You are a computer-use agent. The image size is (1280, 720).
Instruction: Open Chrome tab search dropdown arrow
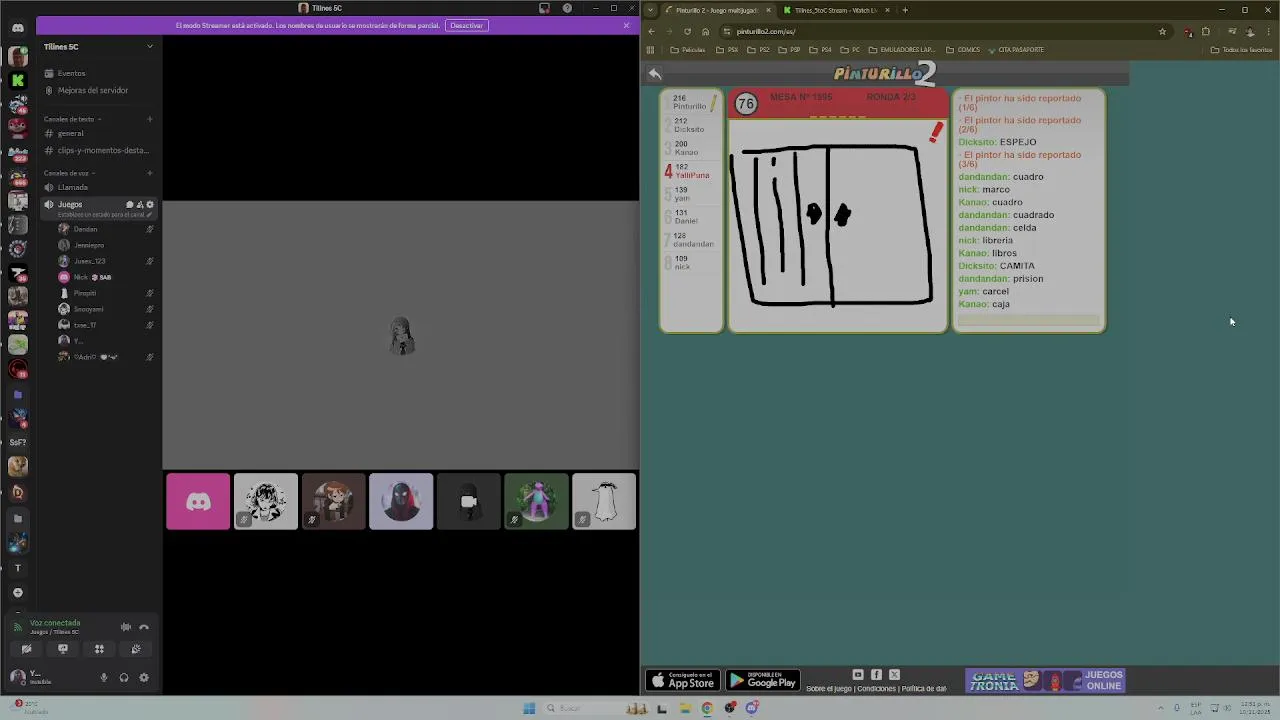[651, 10]
